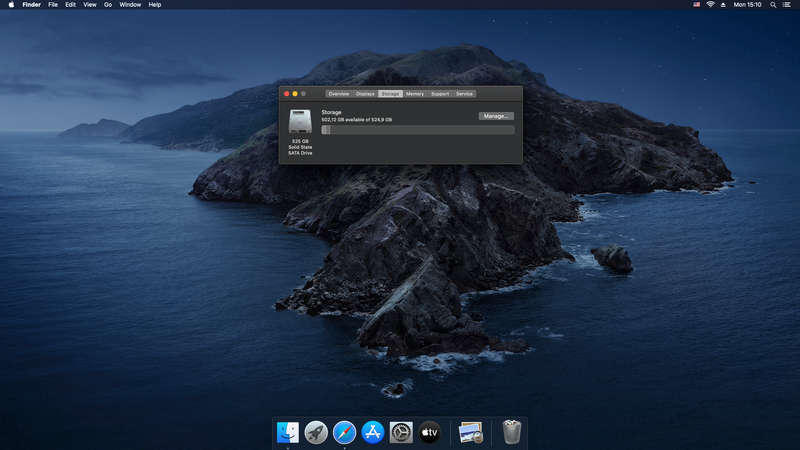800x450 pixels.
Task: Open the App Store from Dock
Action: [x=373, y=432]
